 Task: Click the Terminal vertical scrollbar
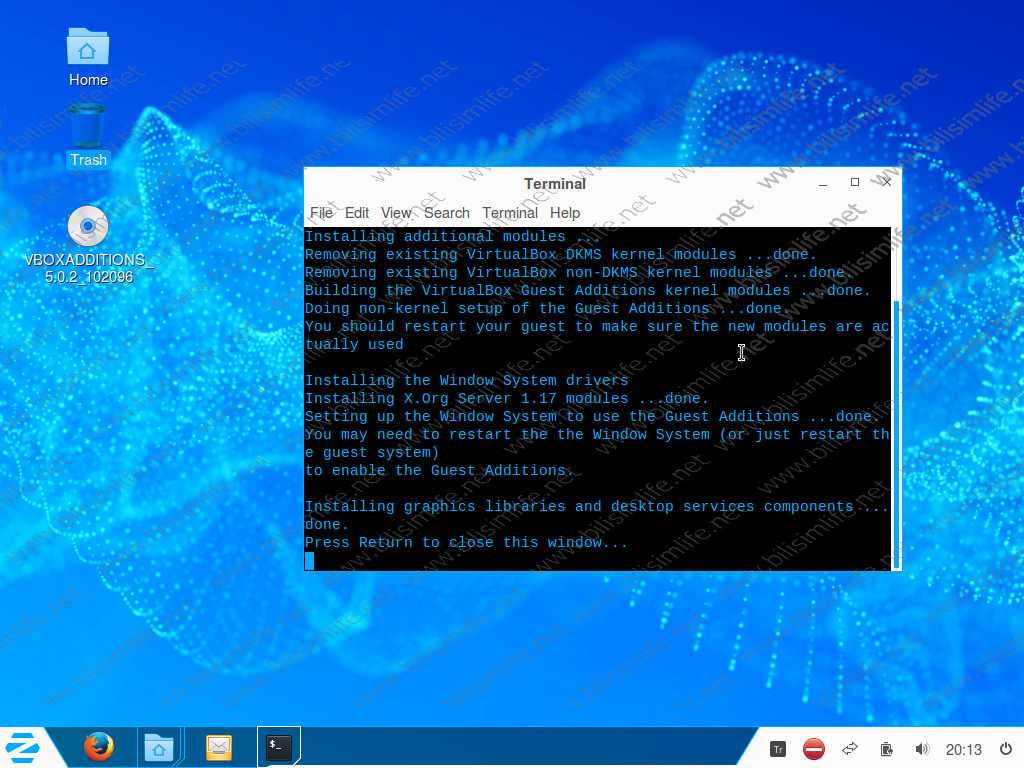[897, 434]
